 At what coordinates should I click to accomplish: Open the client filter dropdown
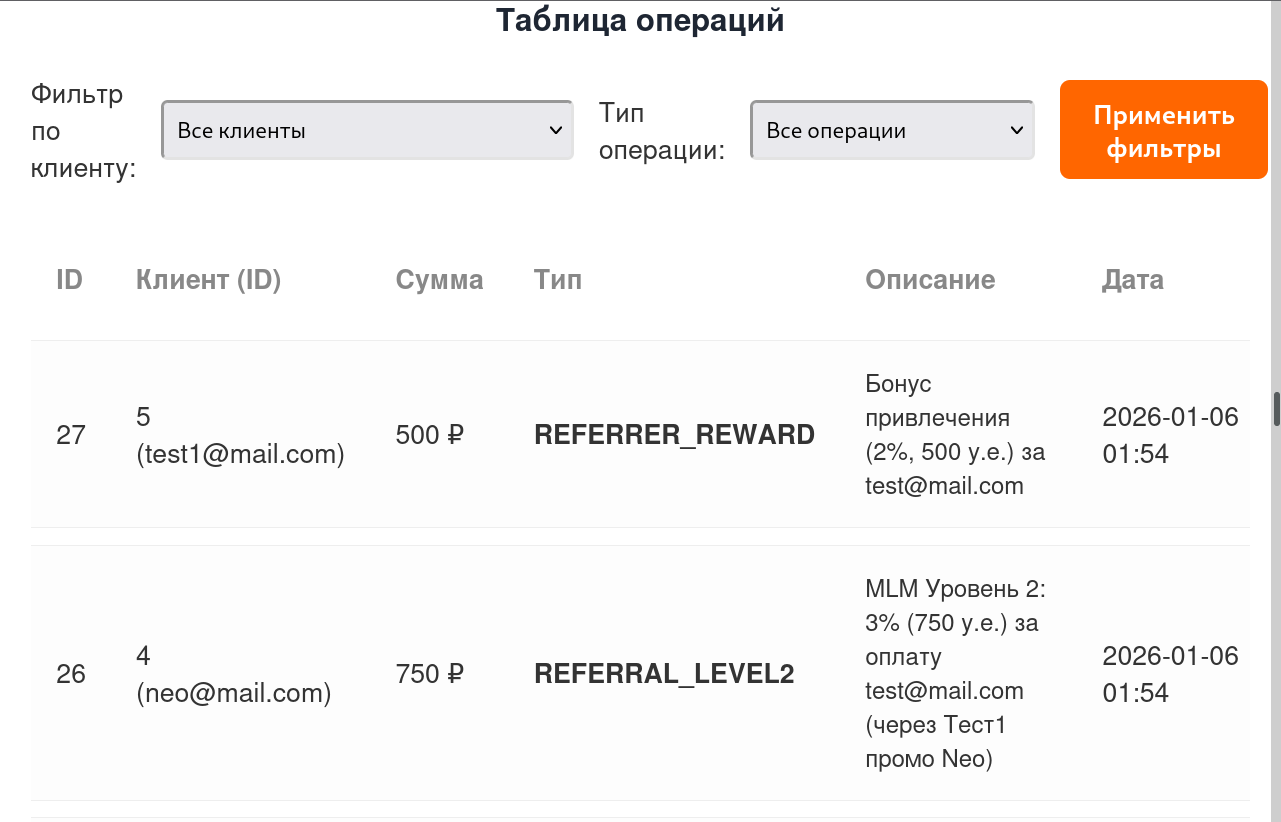[x=367, y=130]
